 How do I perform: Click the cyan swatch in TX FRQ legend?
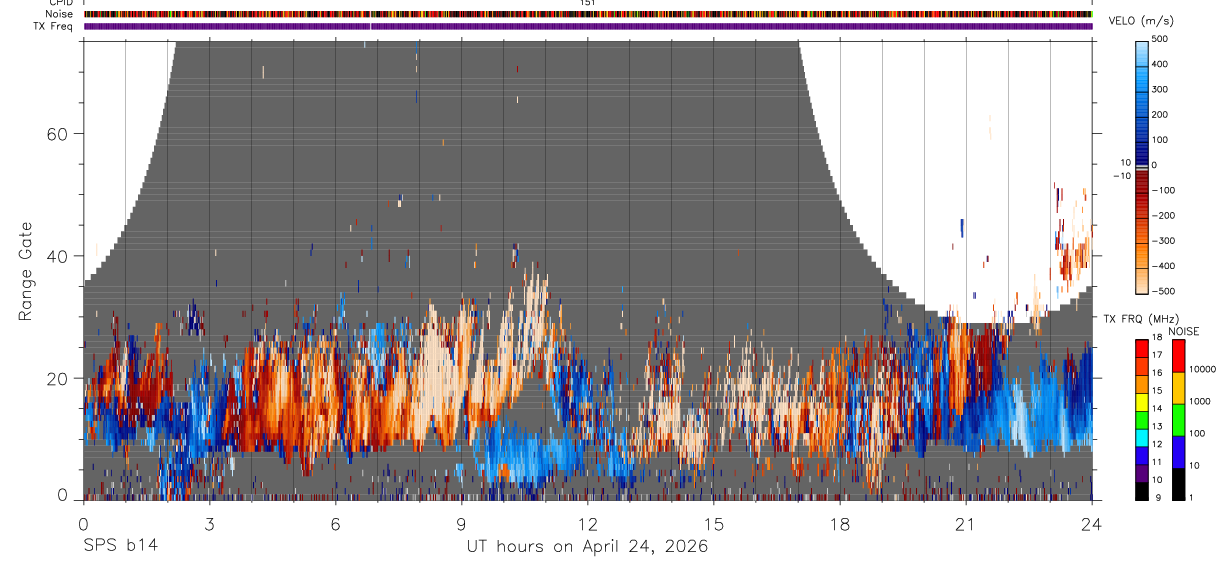[x=1141, y=436]
